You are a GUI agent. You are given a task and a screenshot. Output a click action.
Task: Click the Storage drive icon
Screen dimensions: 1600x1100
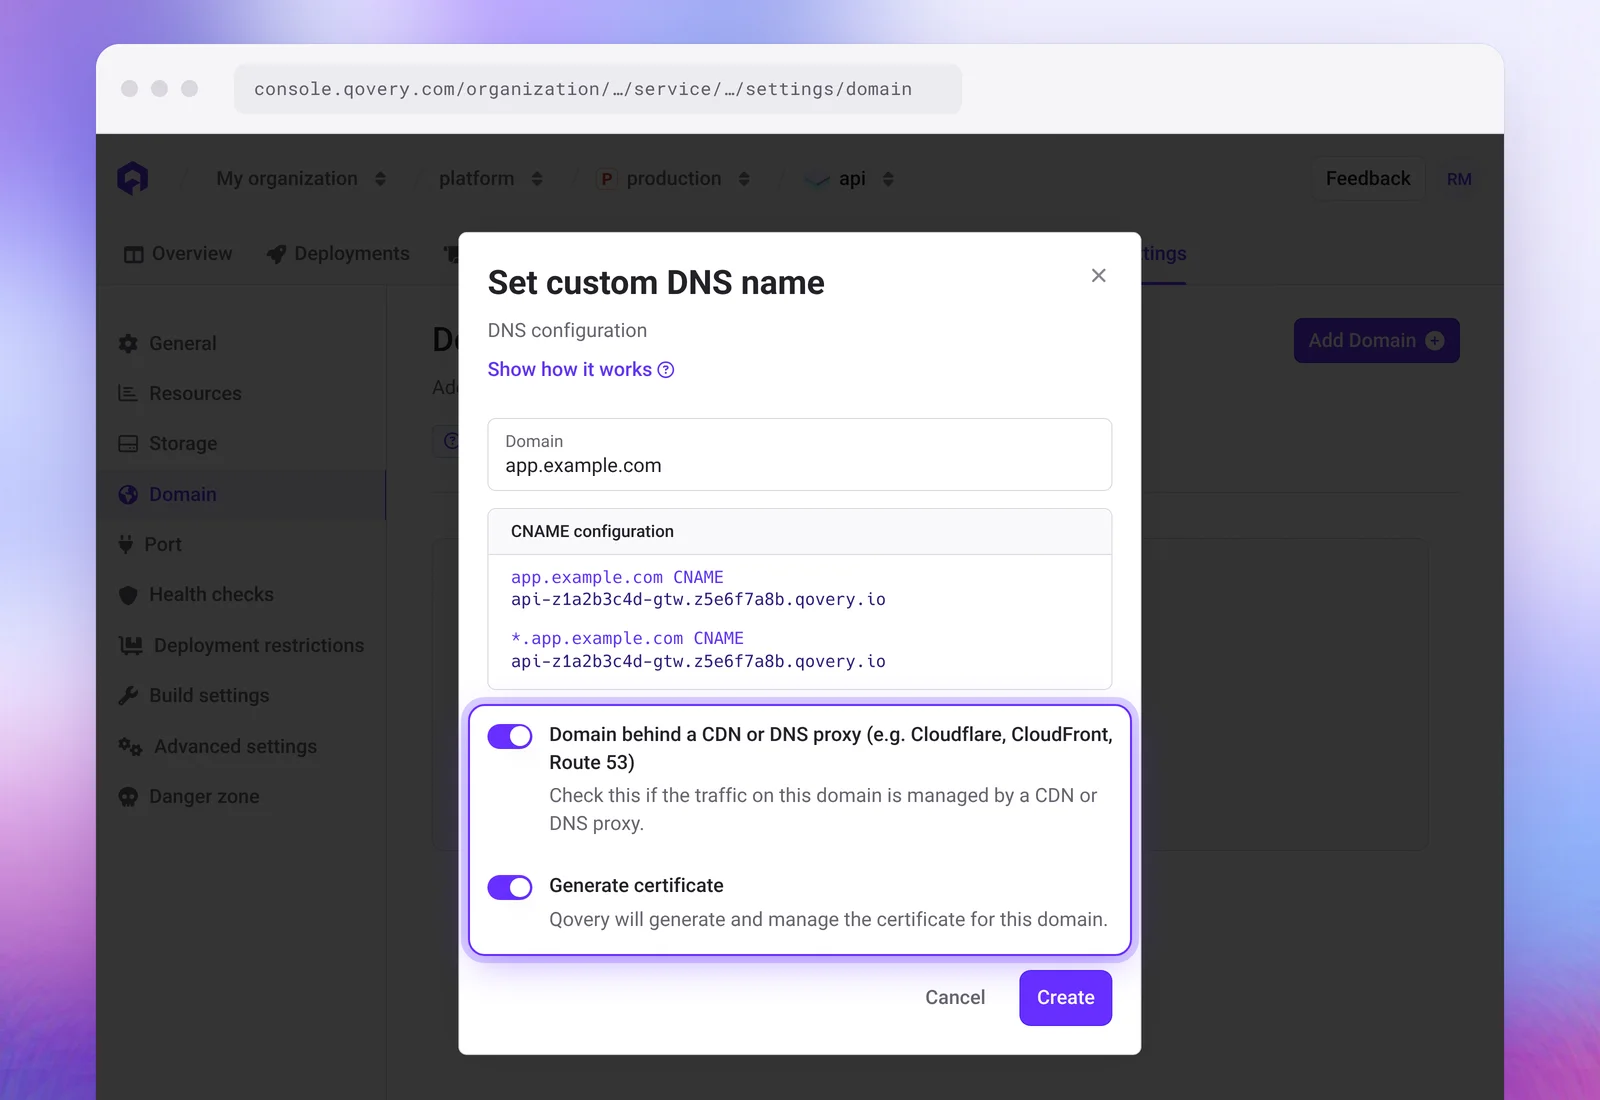tap(128, 443)
